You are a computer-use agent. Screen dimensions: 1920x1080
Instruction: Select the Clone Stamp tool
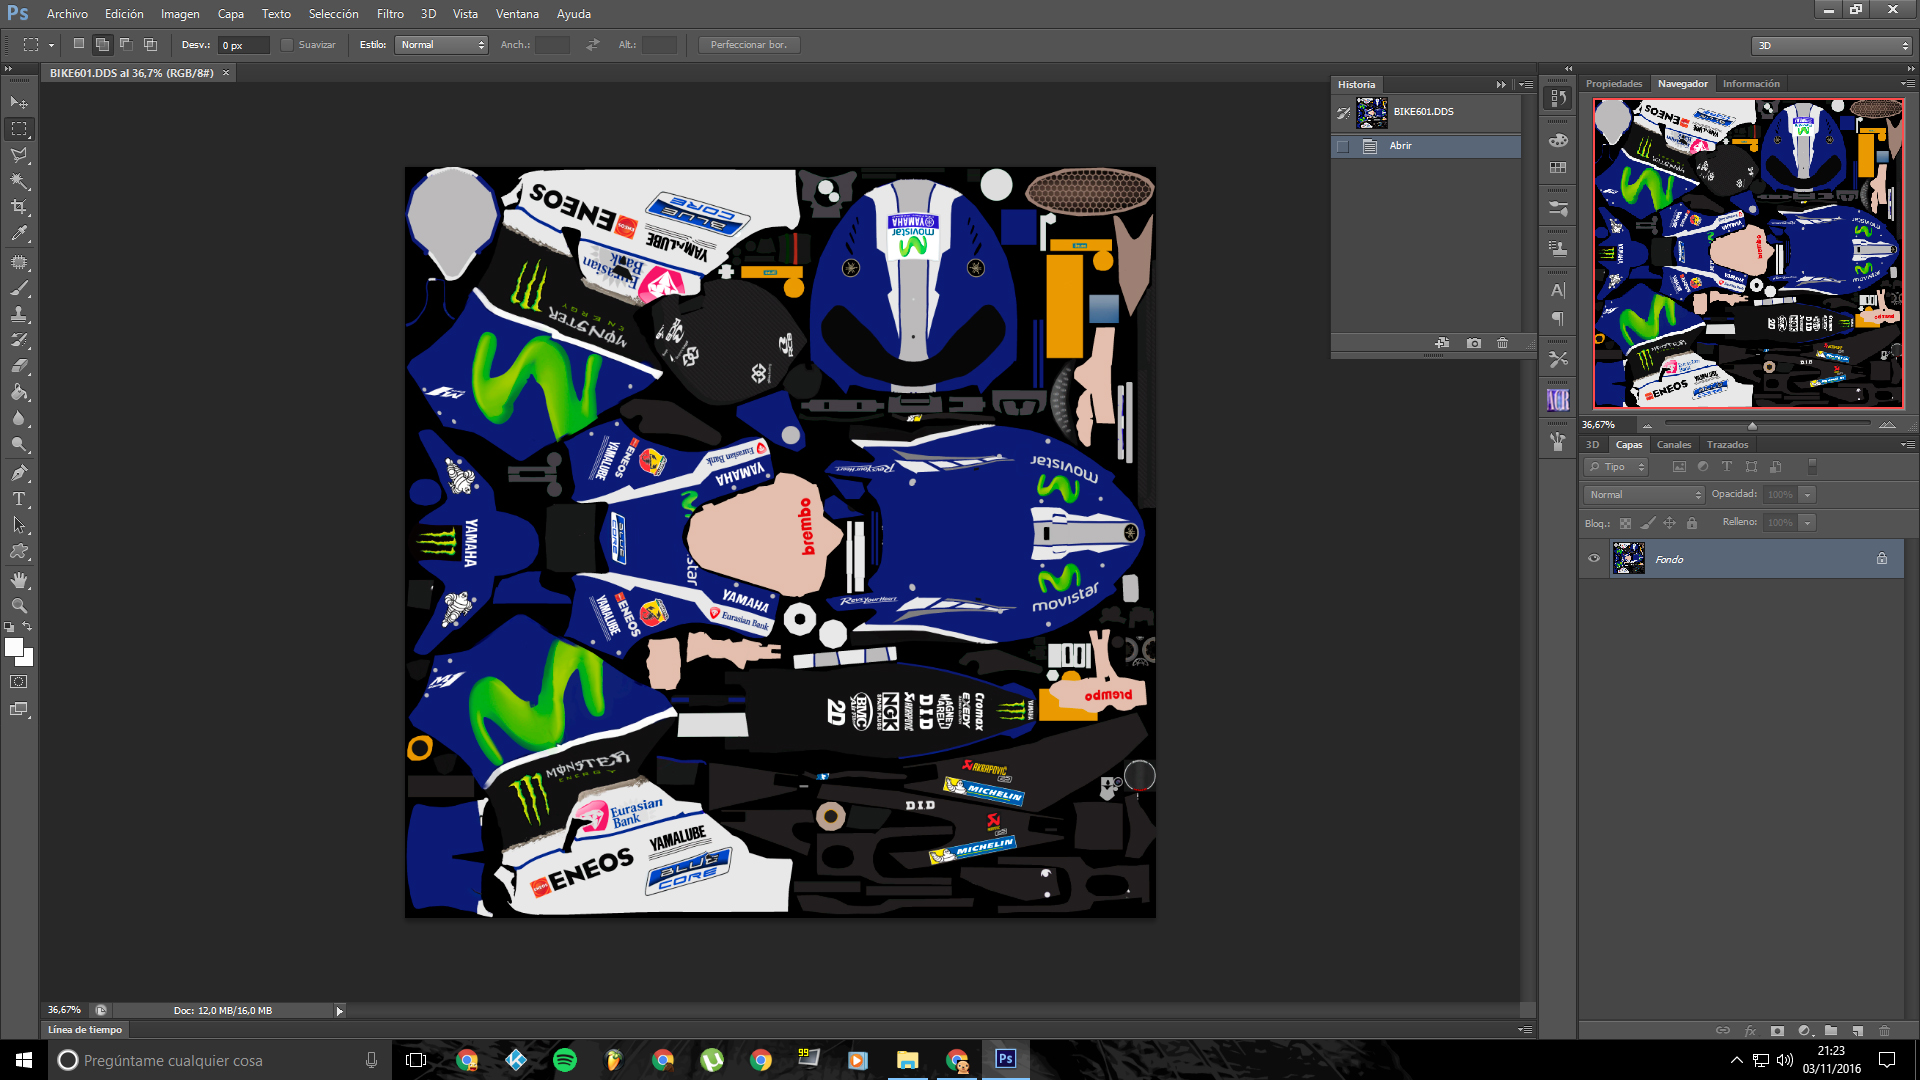[x=19, y=314]
